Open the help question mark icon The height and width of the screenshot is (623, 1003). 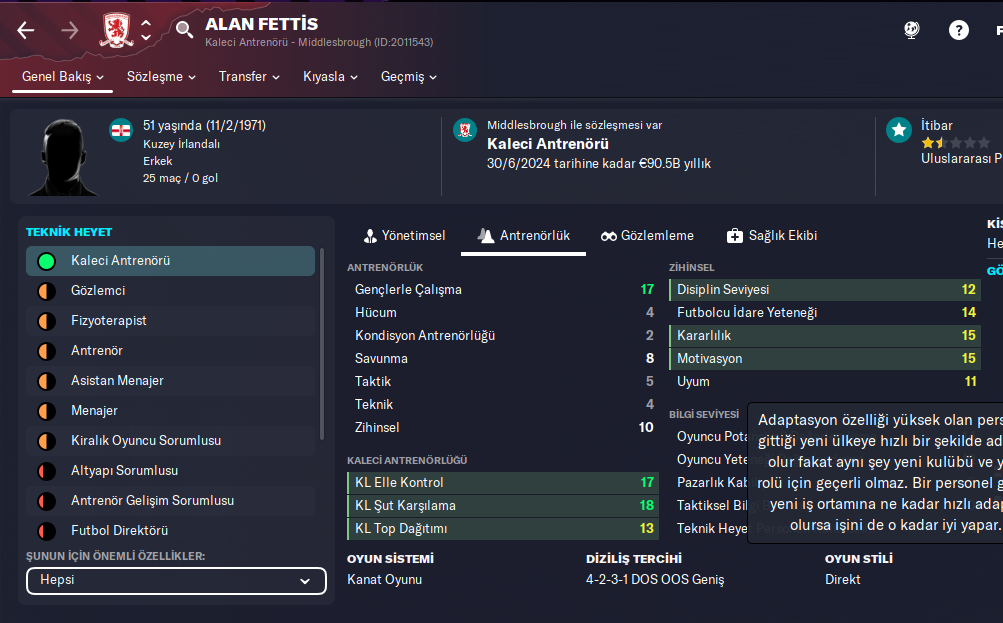tap(959, 30)
